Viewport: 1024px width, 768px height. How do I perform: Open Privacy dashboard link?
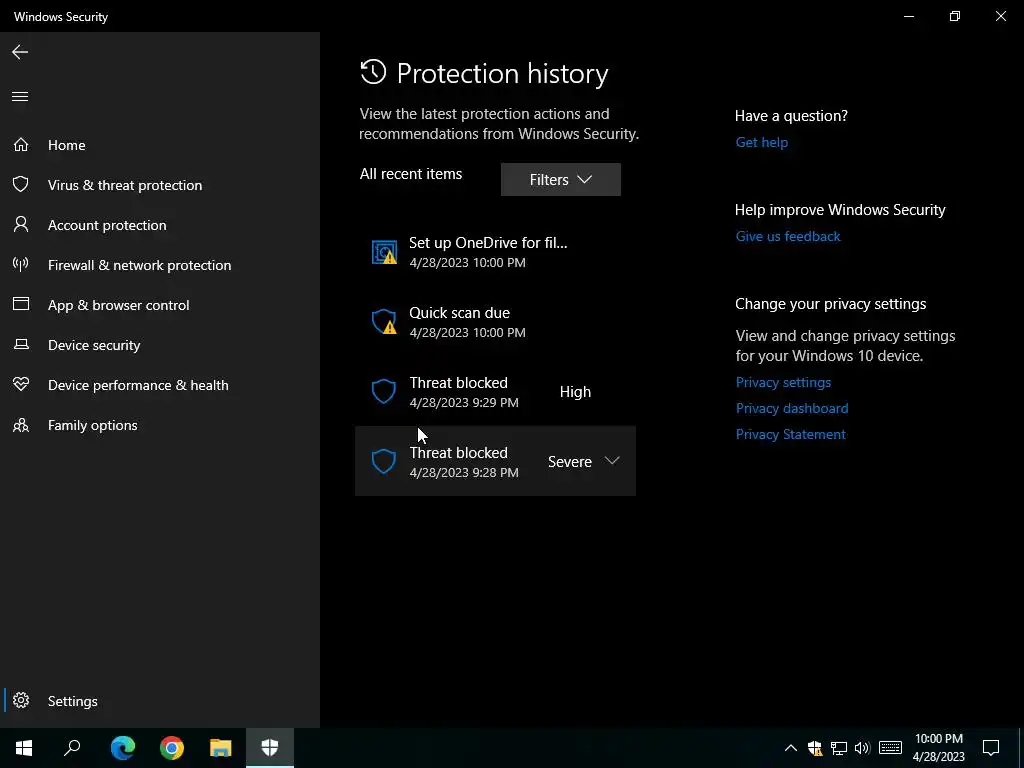pyautogui.click(x=792, y=408)
